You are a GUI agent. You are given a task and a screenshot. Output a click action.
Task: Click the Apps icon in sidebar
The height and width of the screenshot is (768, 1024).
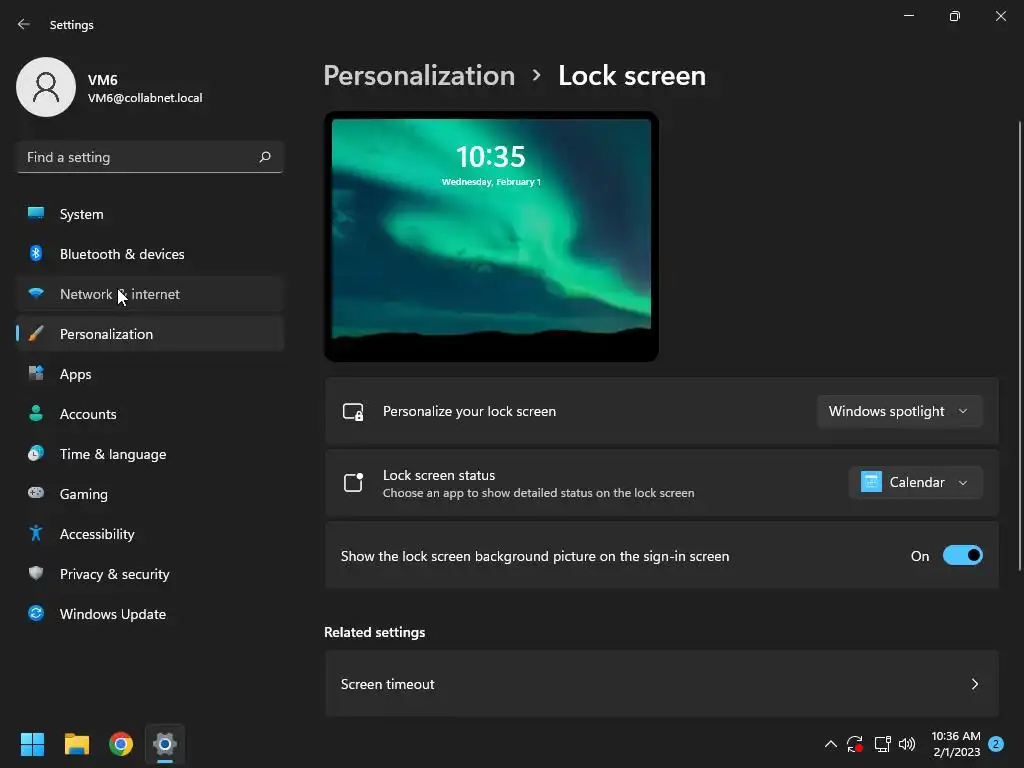pos(36,374)
